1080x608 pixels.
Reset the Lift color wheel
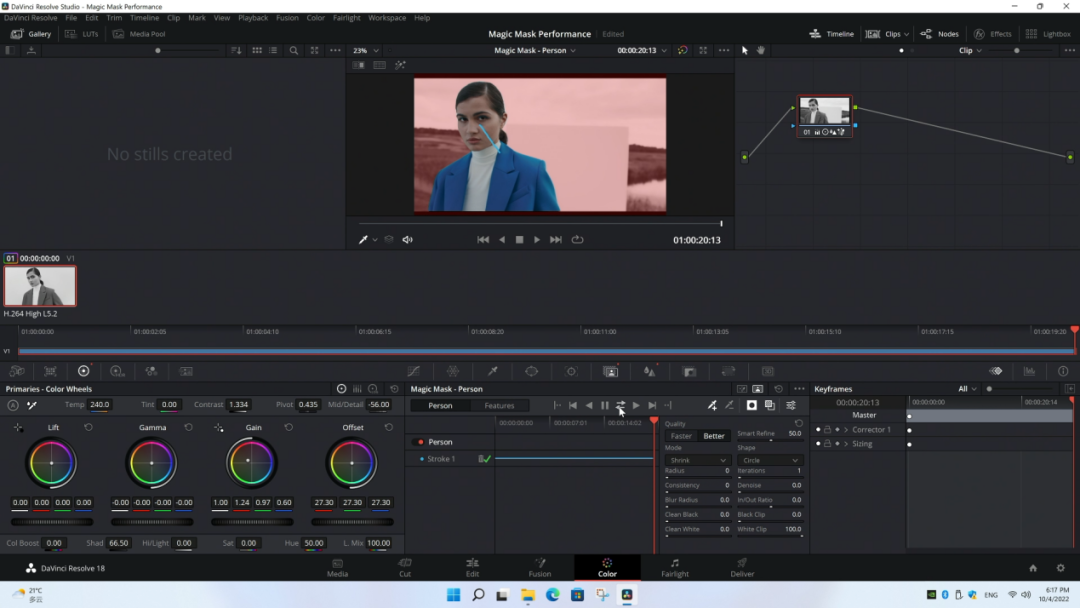89,428
